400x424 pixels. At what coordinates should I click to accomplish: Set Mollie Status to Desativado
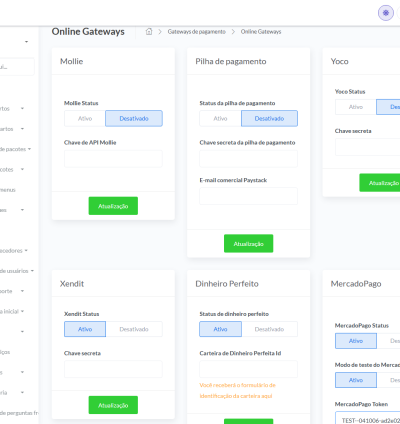(134, 118)
